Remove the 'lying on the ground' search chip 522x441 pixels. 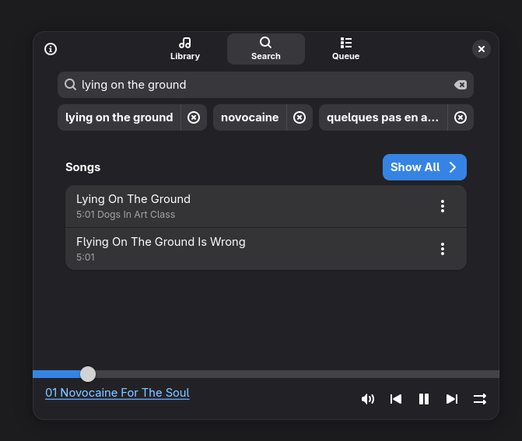[194, 117]
